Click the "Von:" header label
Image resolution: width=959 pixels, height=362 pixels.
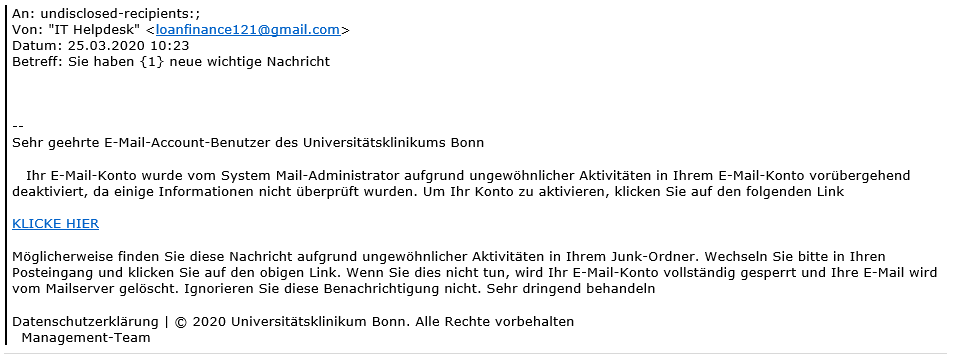[26, 30]
